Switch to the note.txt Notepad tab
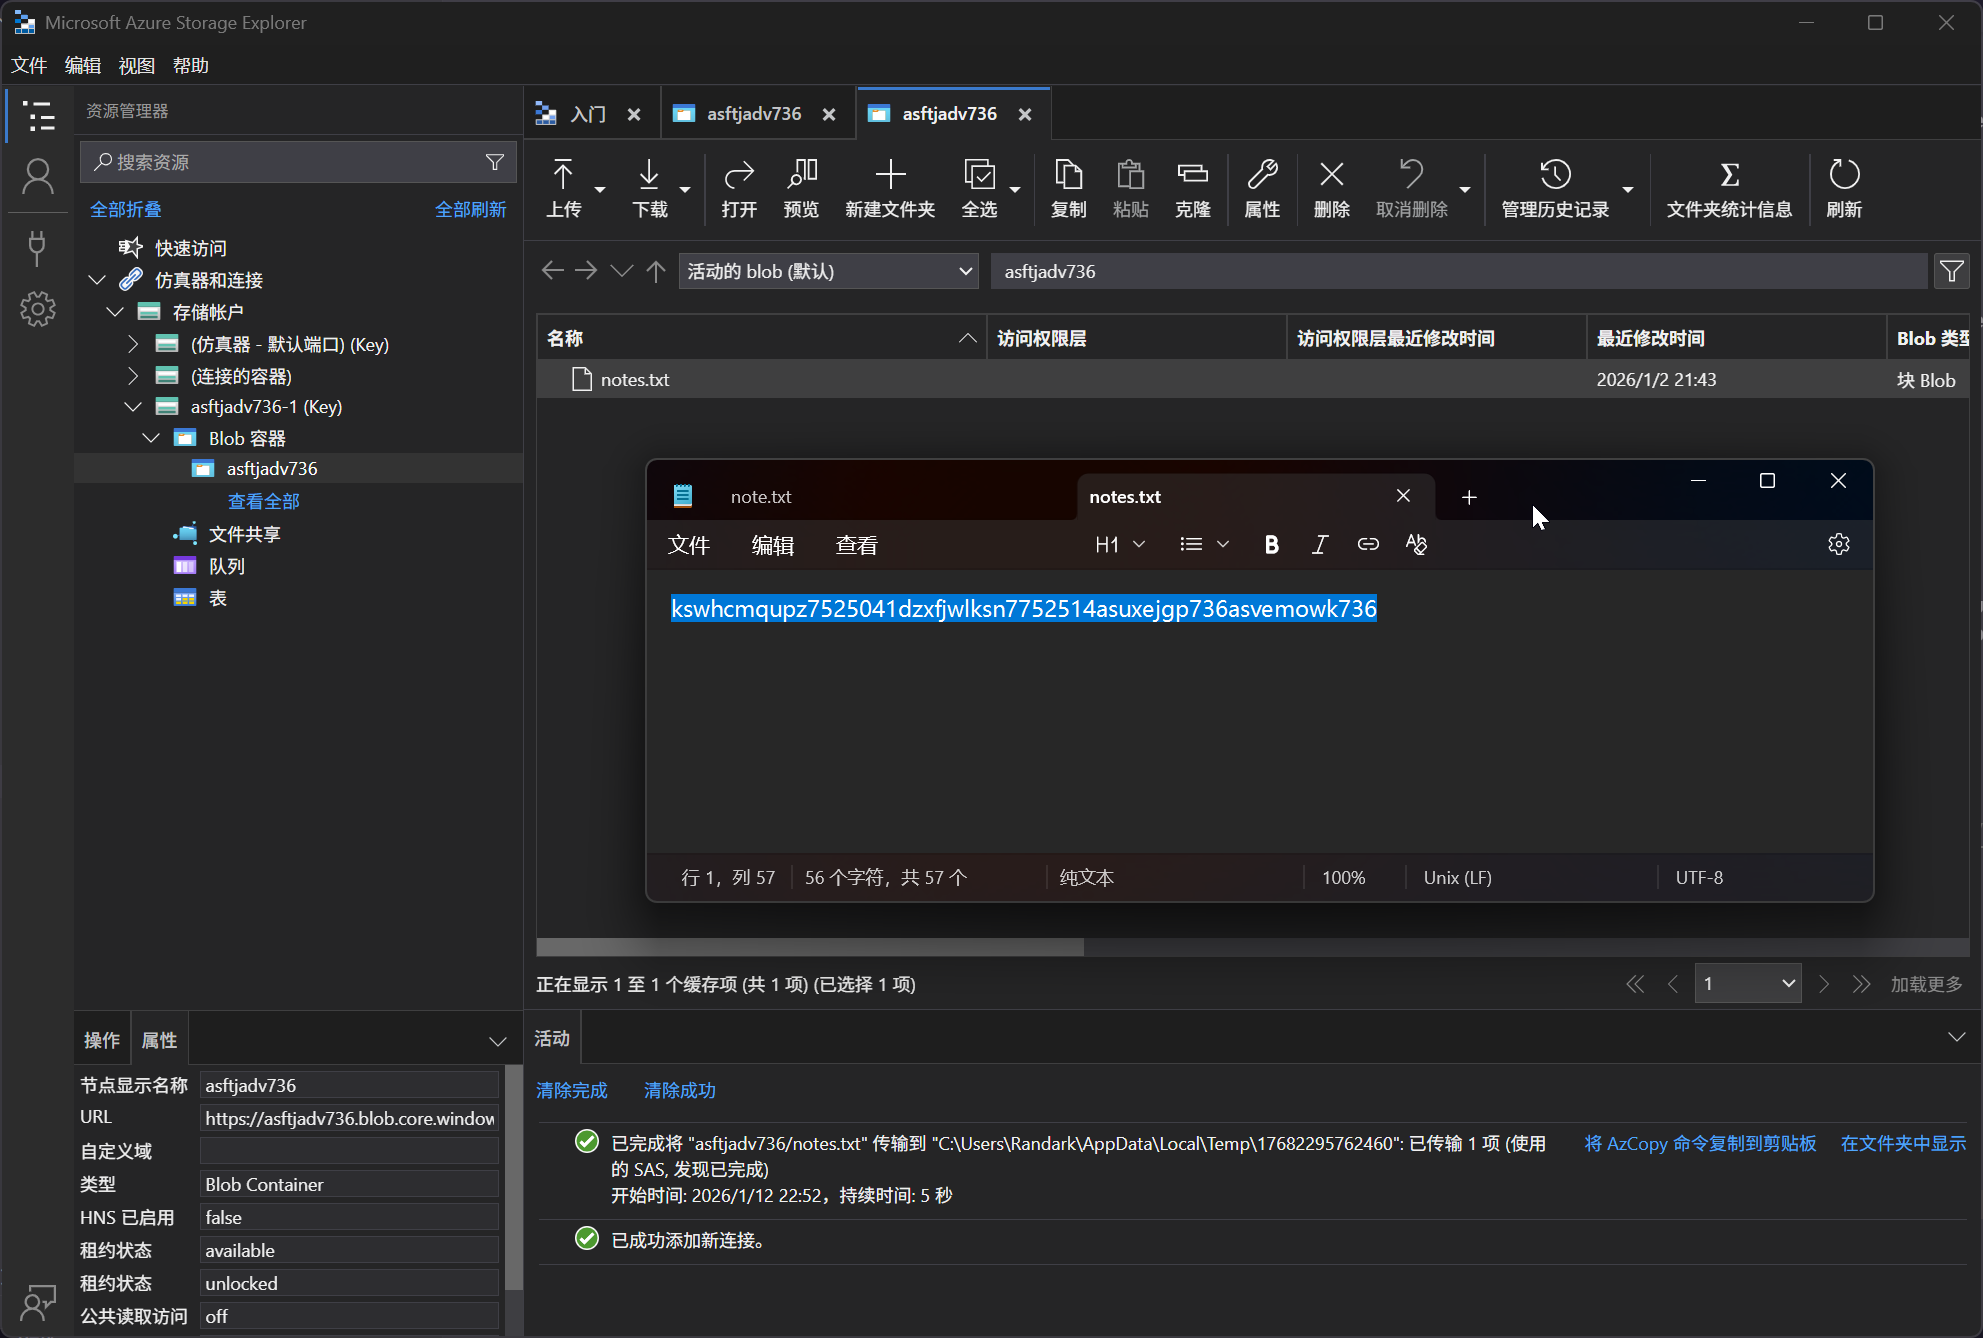 click(761, 497)
